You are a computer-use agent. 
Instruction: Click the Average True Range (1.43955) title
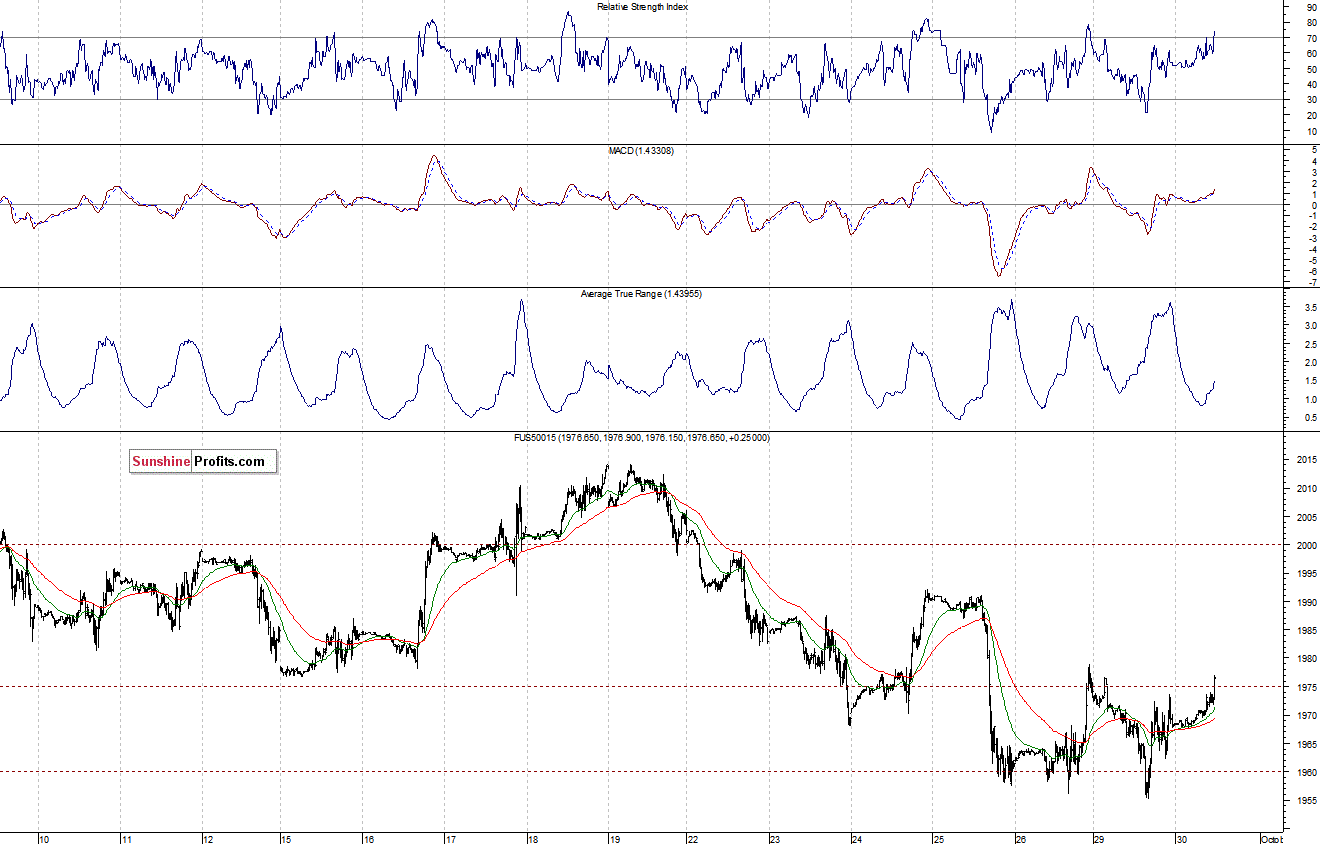642,294
